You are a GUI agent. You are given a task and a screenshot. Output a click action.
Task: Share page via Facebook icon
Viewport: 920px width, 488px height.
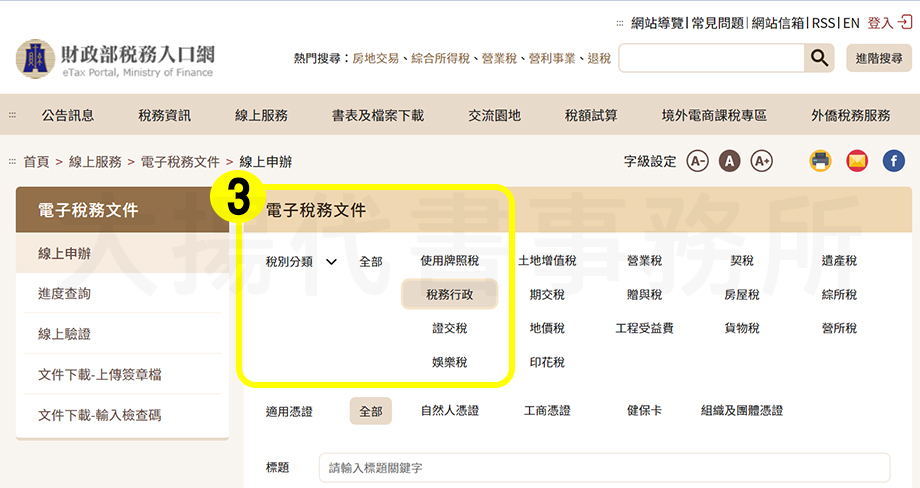[893, 160]
